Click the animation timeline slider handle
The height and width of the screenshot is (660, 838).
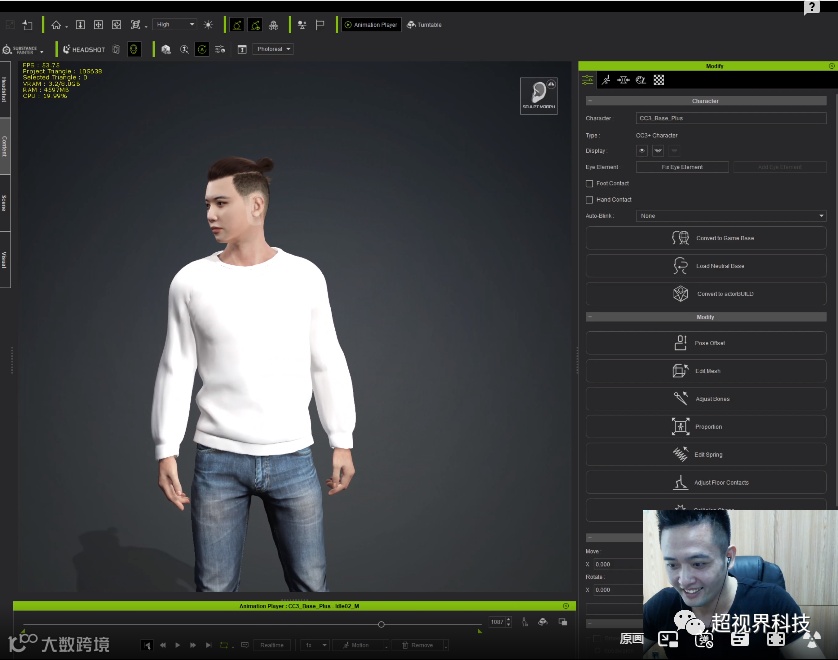(381, 624)
